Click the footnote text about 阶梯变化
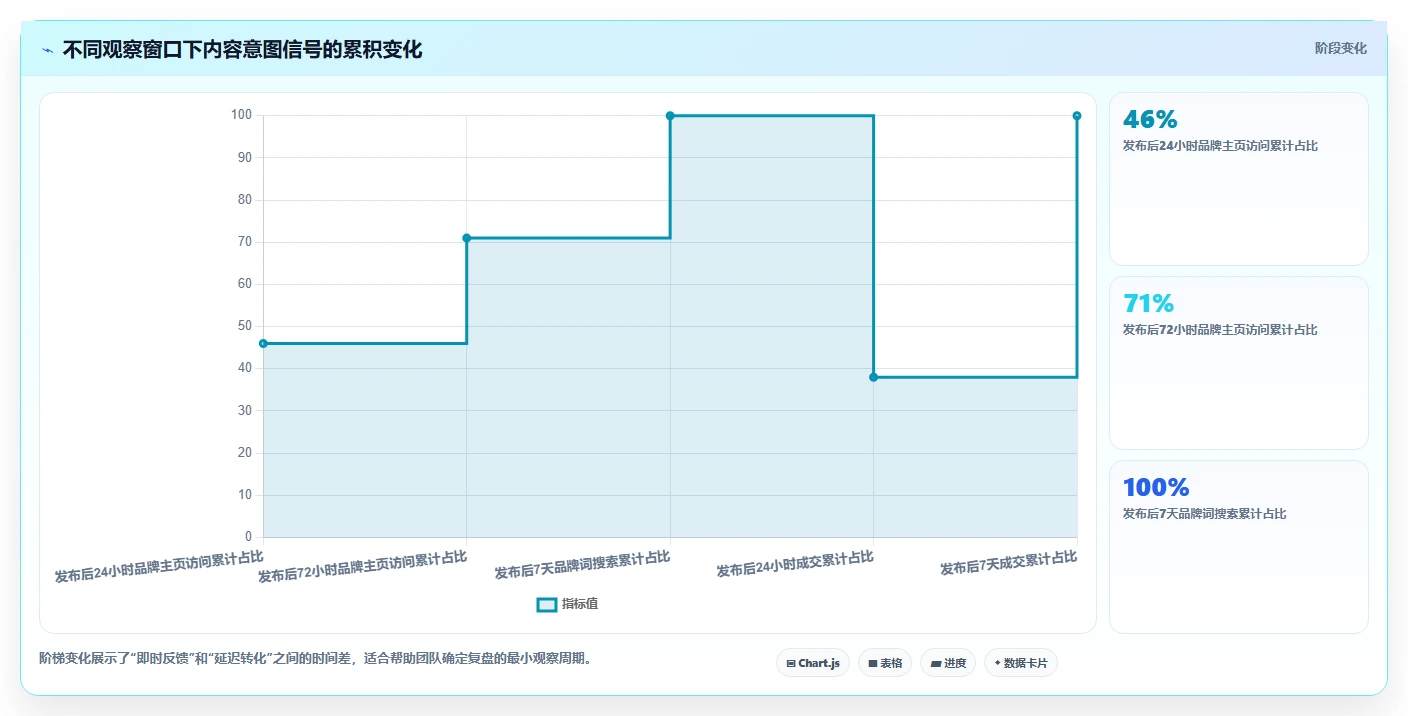This screenshot has height=716, width=1408. 315,658
